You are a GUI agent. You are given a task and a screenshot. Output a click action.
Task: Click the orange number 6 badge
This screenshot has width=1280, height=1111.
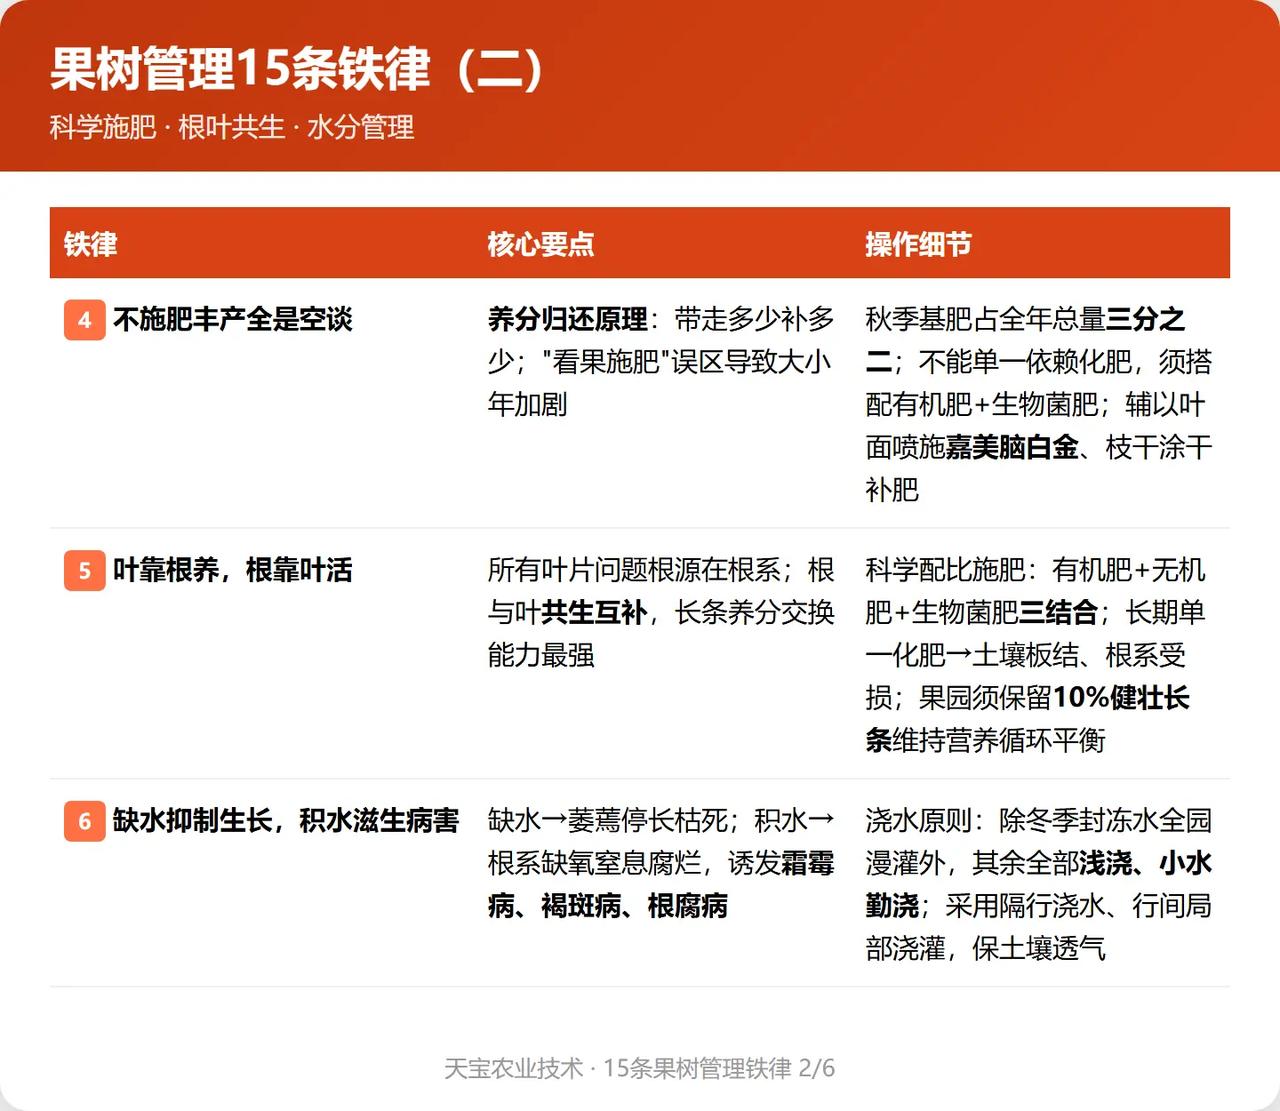click(x=85, y=821)
